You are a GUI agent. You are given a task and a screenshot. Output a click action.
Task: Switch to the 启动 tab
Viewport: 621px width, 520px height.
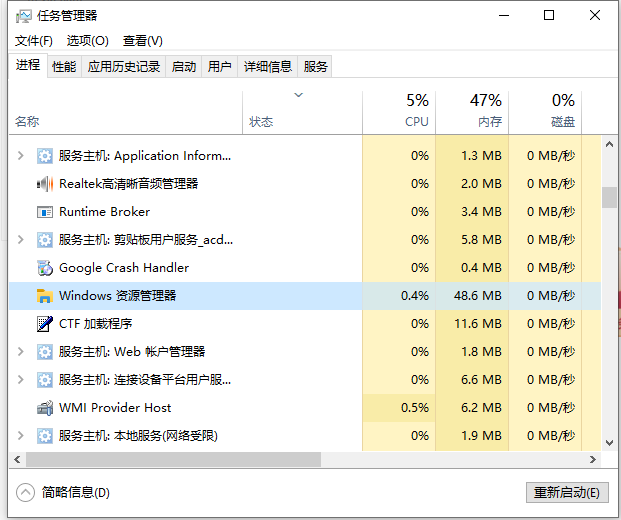pos(184,66)
